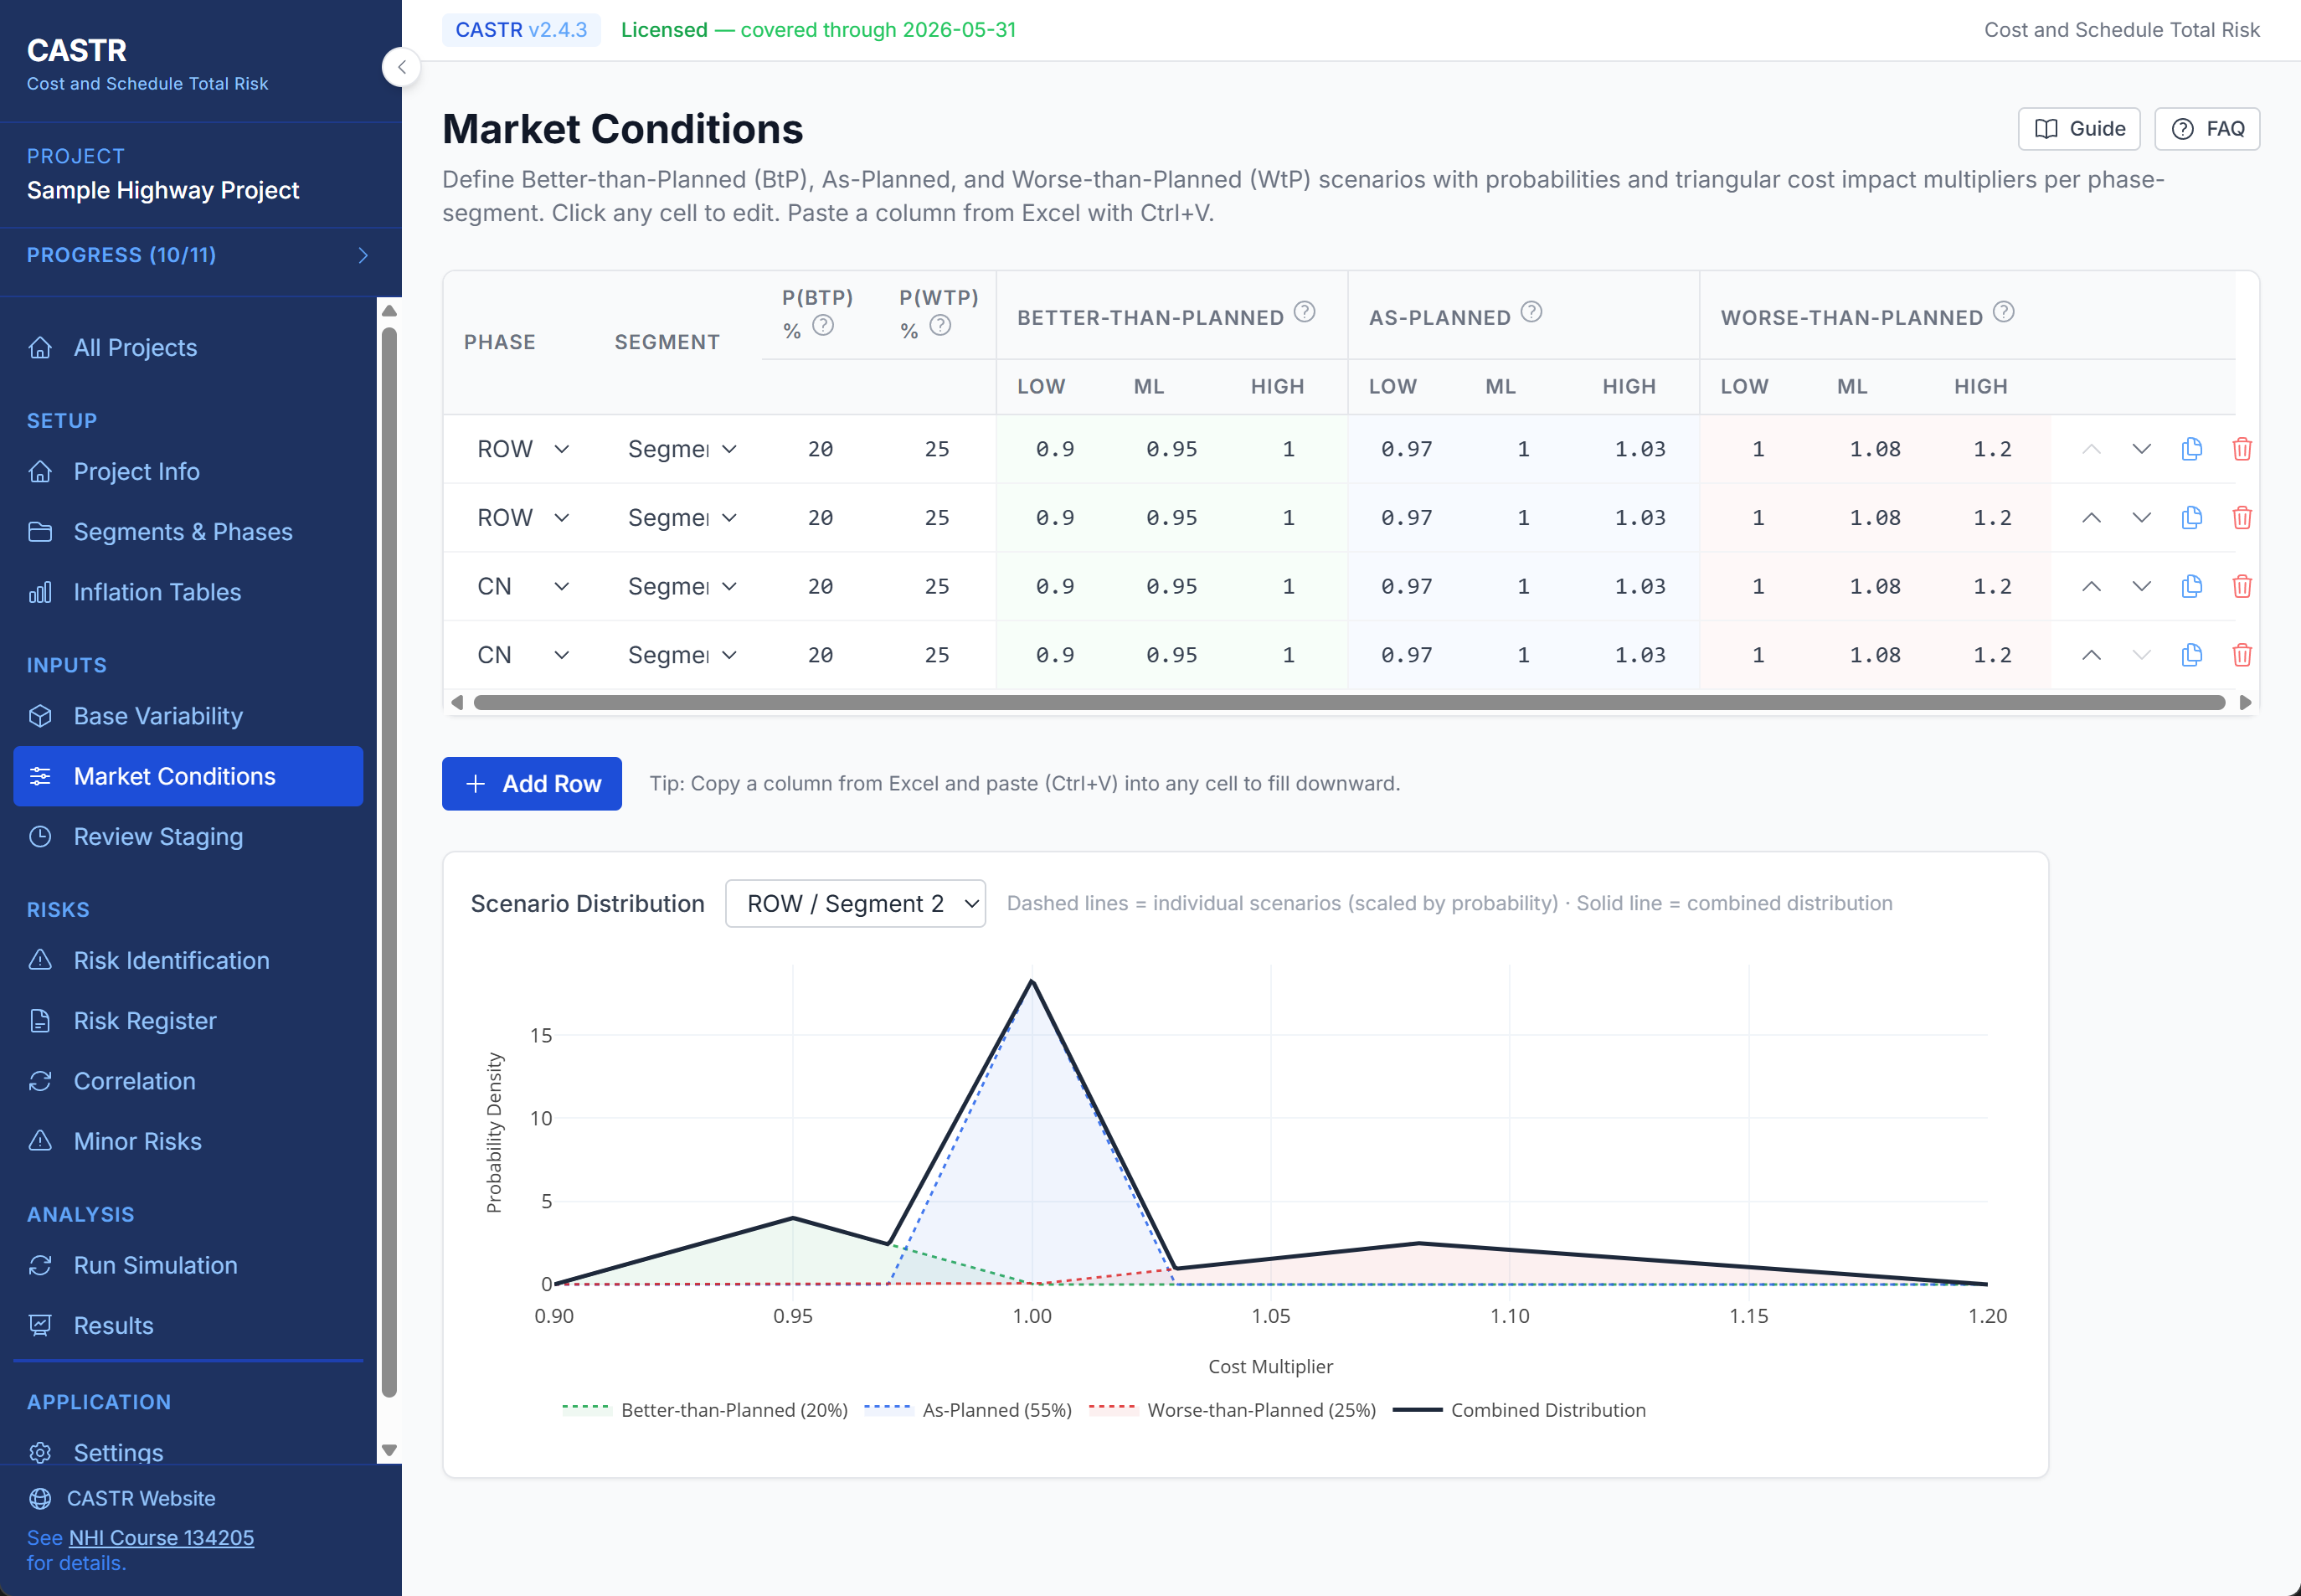Open the Base Variability input page
The width and height of the screenshot is (2301, 1596).
tap(158, 715)
